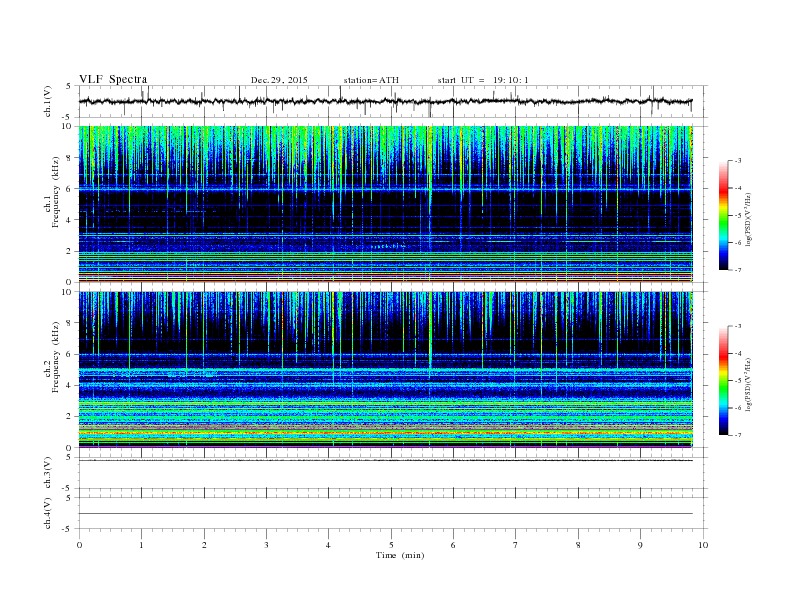Click the ch.1 frequency axis "8" tick label
Screen dimensions: 792x612
(x=69, y=158)
